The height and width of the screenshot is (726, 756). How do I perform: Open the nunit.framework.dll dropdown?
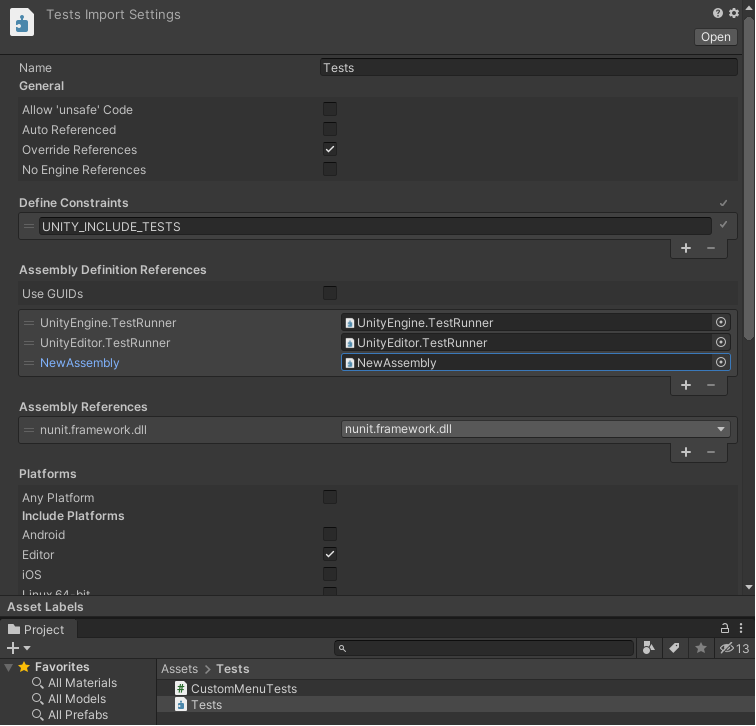click(536, 429)
